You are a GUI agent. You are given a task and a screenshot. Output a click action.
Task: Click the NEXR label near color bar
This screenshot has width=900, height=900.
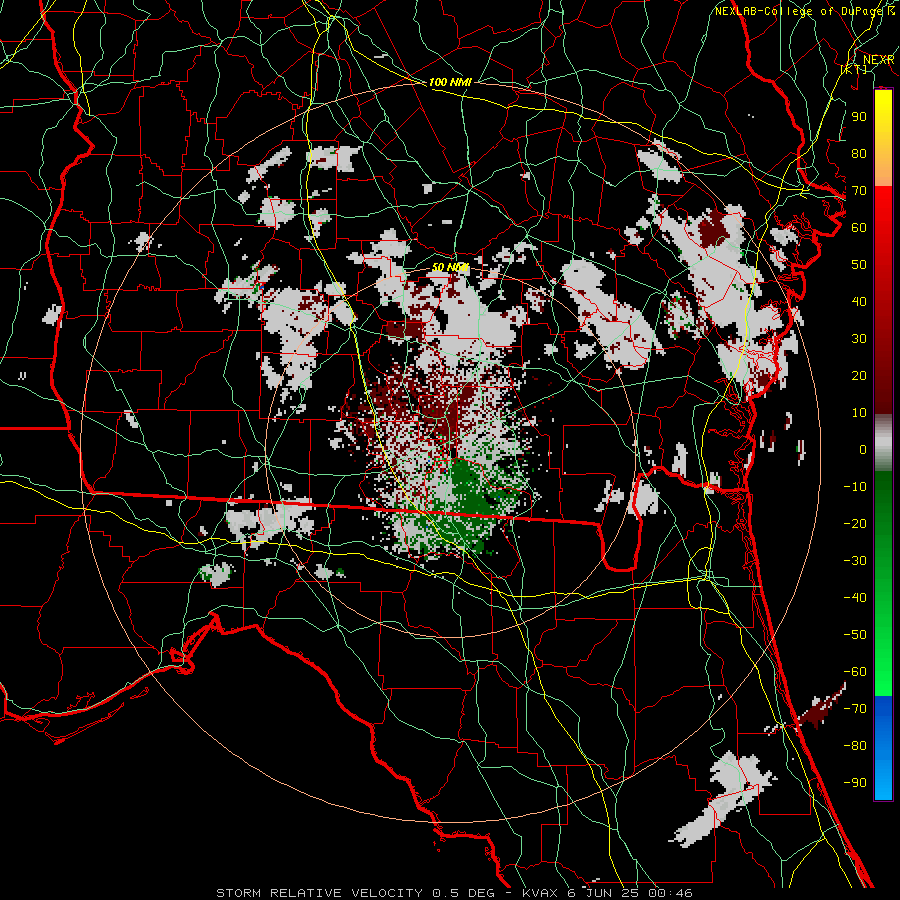point(879,60)
